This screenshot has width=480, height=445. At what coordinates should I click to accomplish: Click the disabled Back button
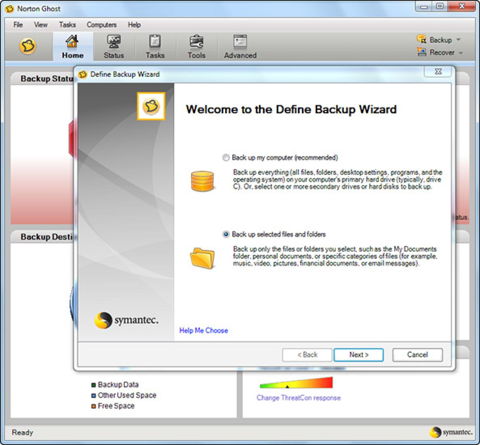307,355
